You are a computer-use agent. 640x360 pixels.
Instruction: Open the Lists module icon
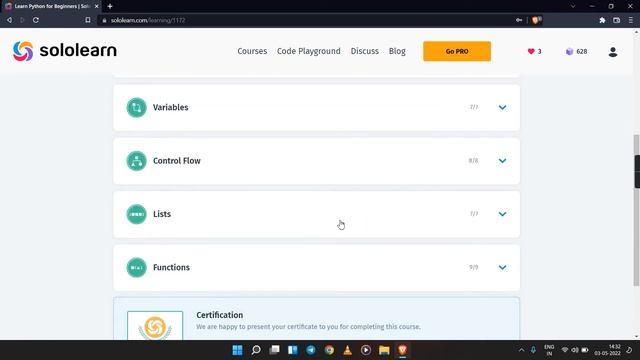(x=136, y=214)
